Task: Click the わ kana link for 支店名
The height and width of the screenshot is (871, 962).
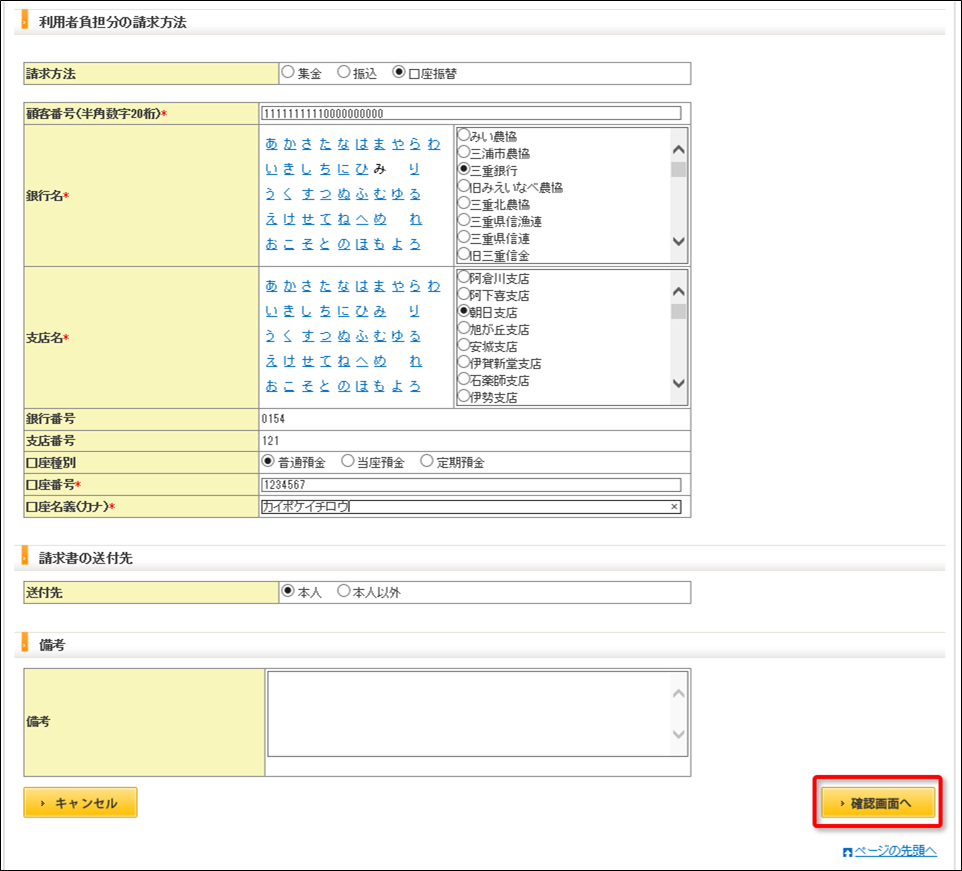Action: pyautogui.click(x=434, y=286)
